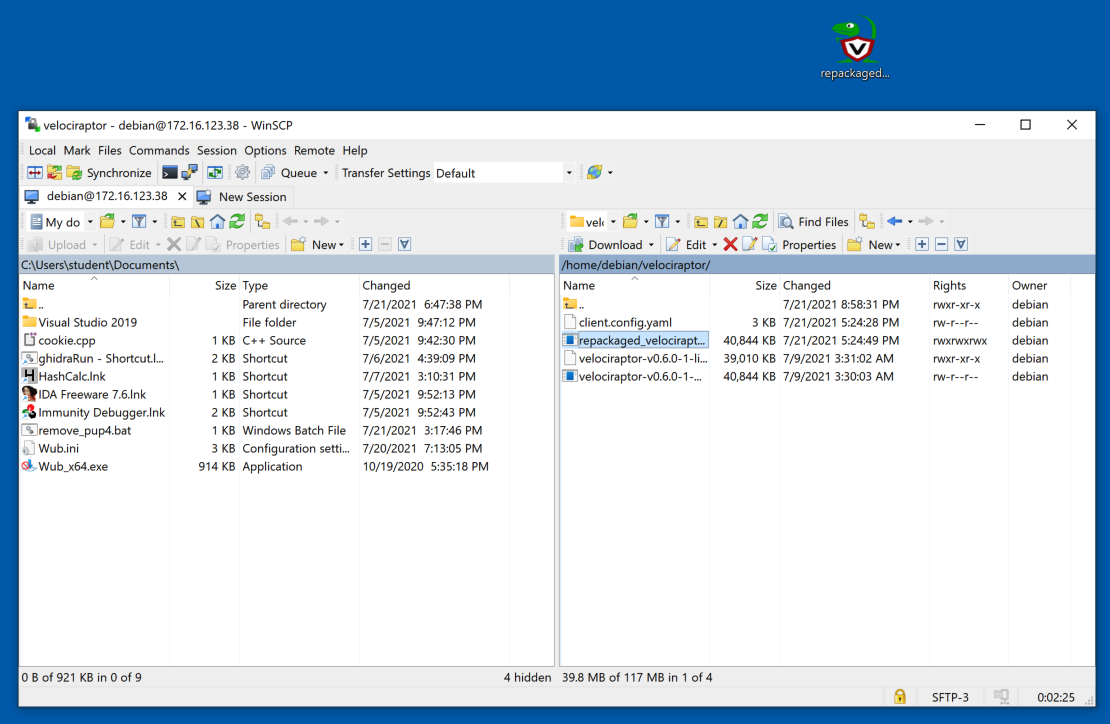Go to remote root directory icon
Screen dimensions: 1110x724
pos(721,222)
